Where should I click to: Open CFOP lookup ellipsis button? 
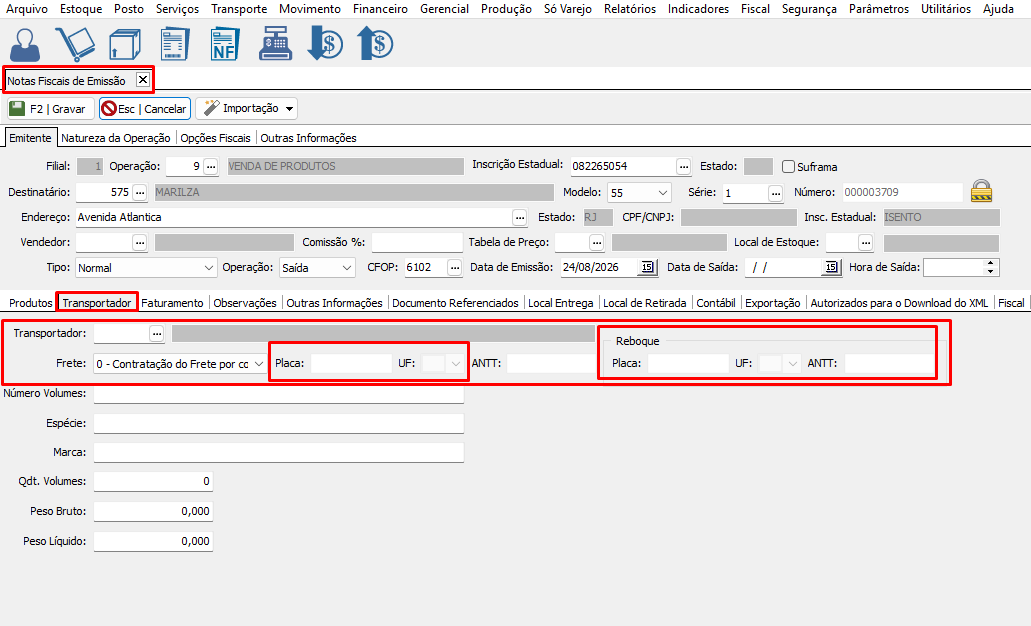[x=454, y=268]
